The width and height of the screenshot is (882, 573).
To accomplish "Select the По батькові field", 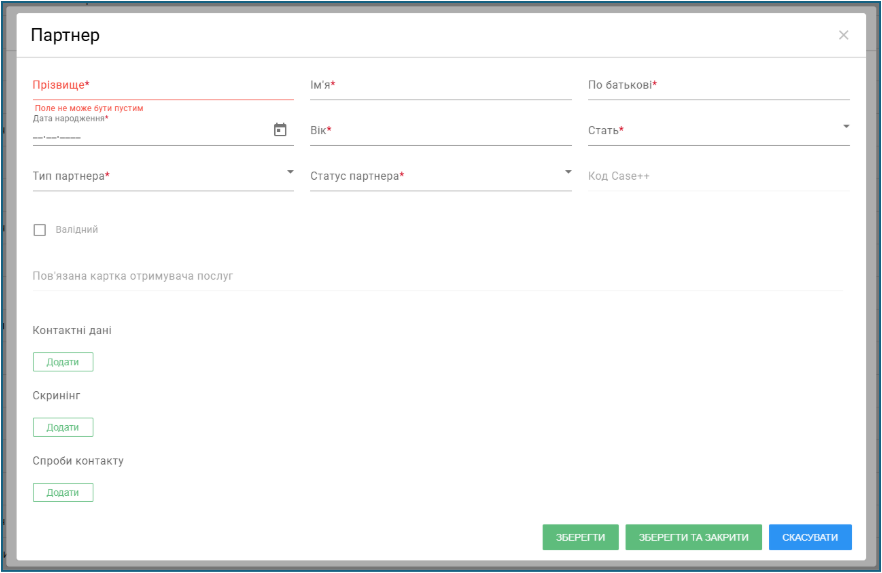I will pyautogui.click(x=718, y=85).
